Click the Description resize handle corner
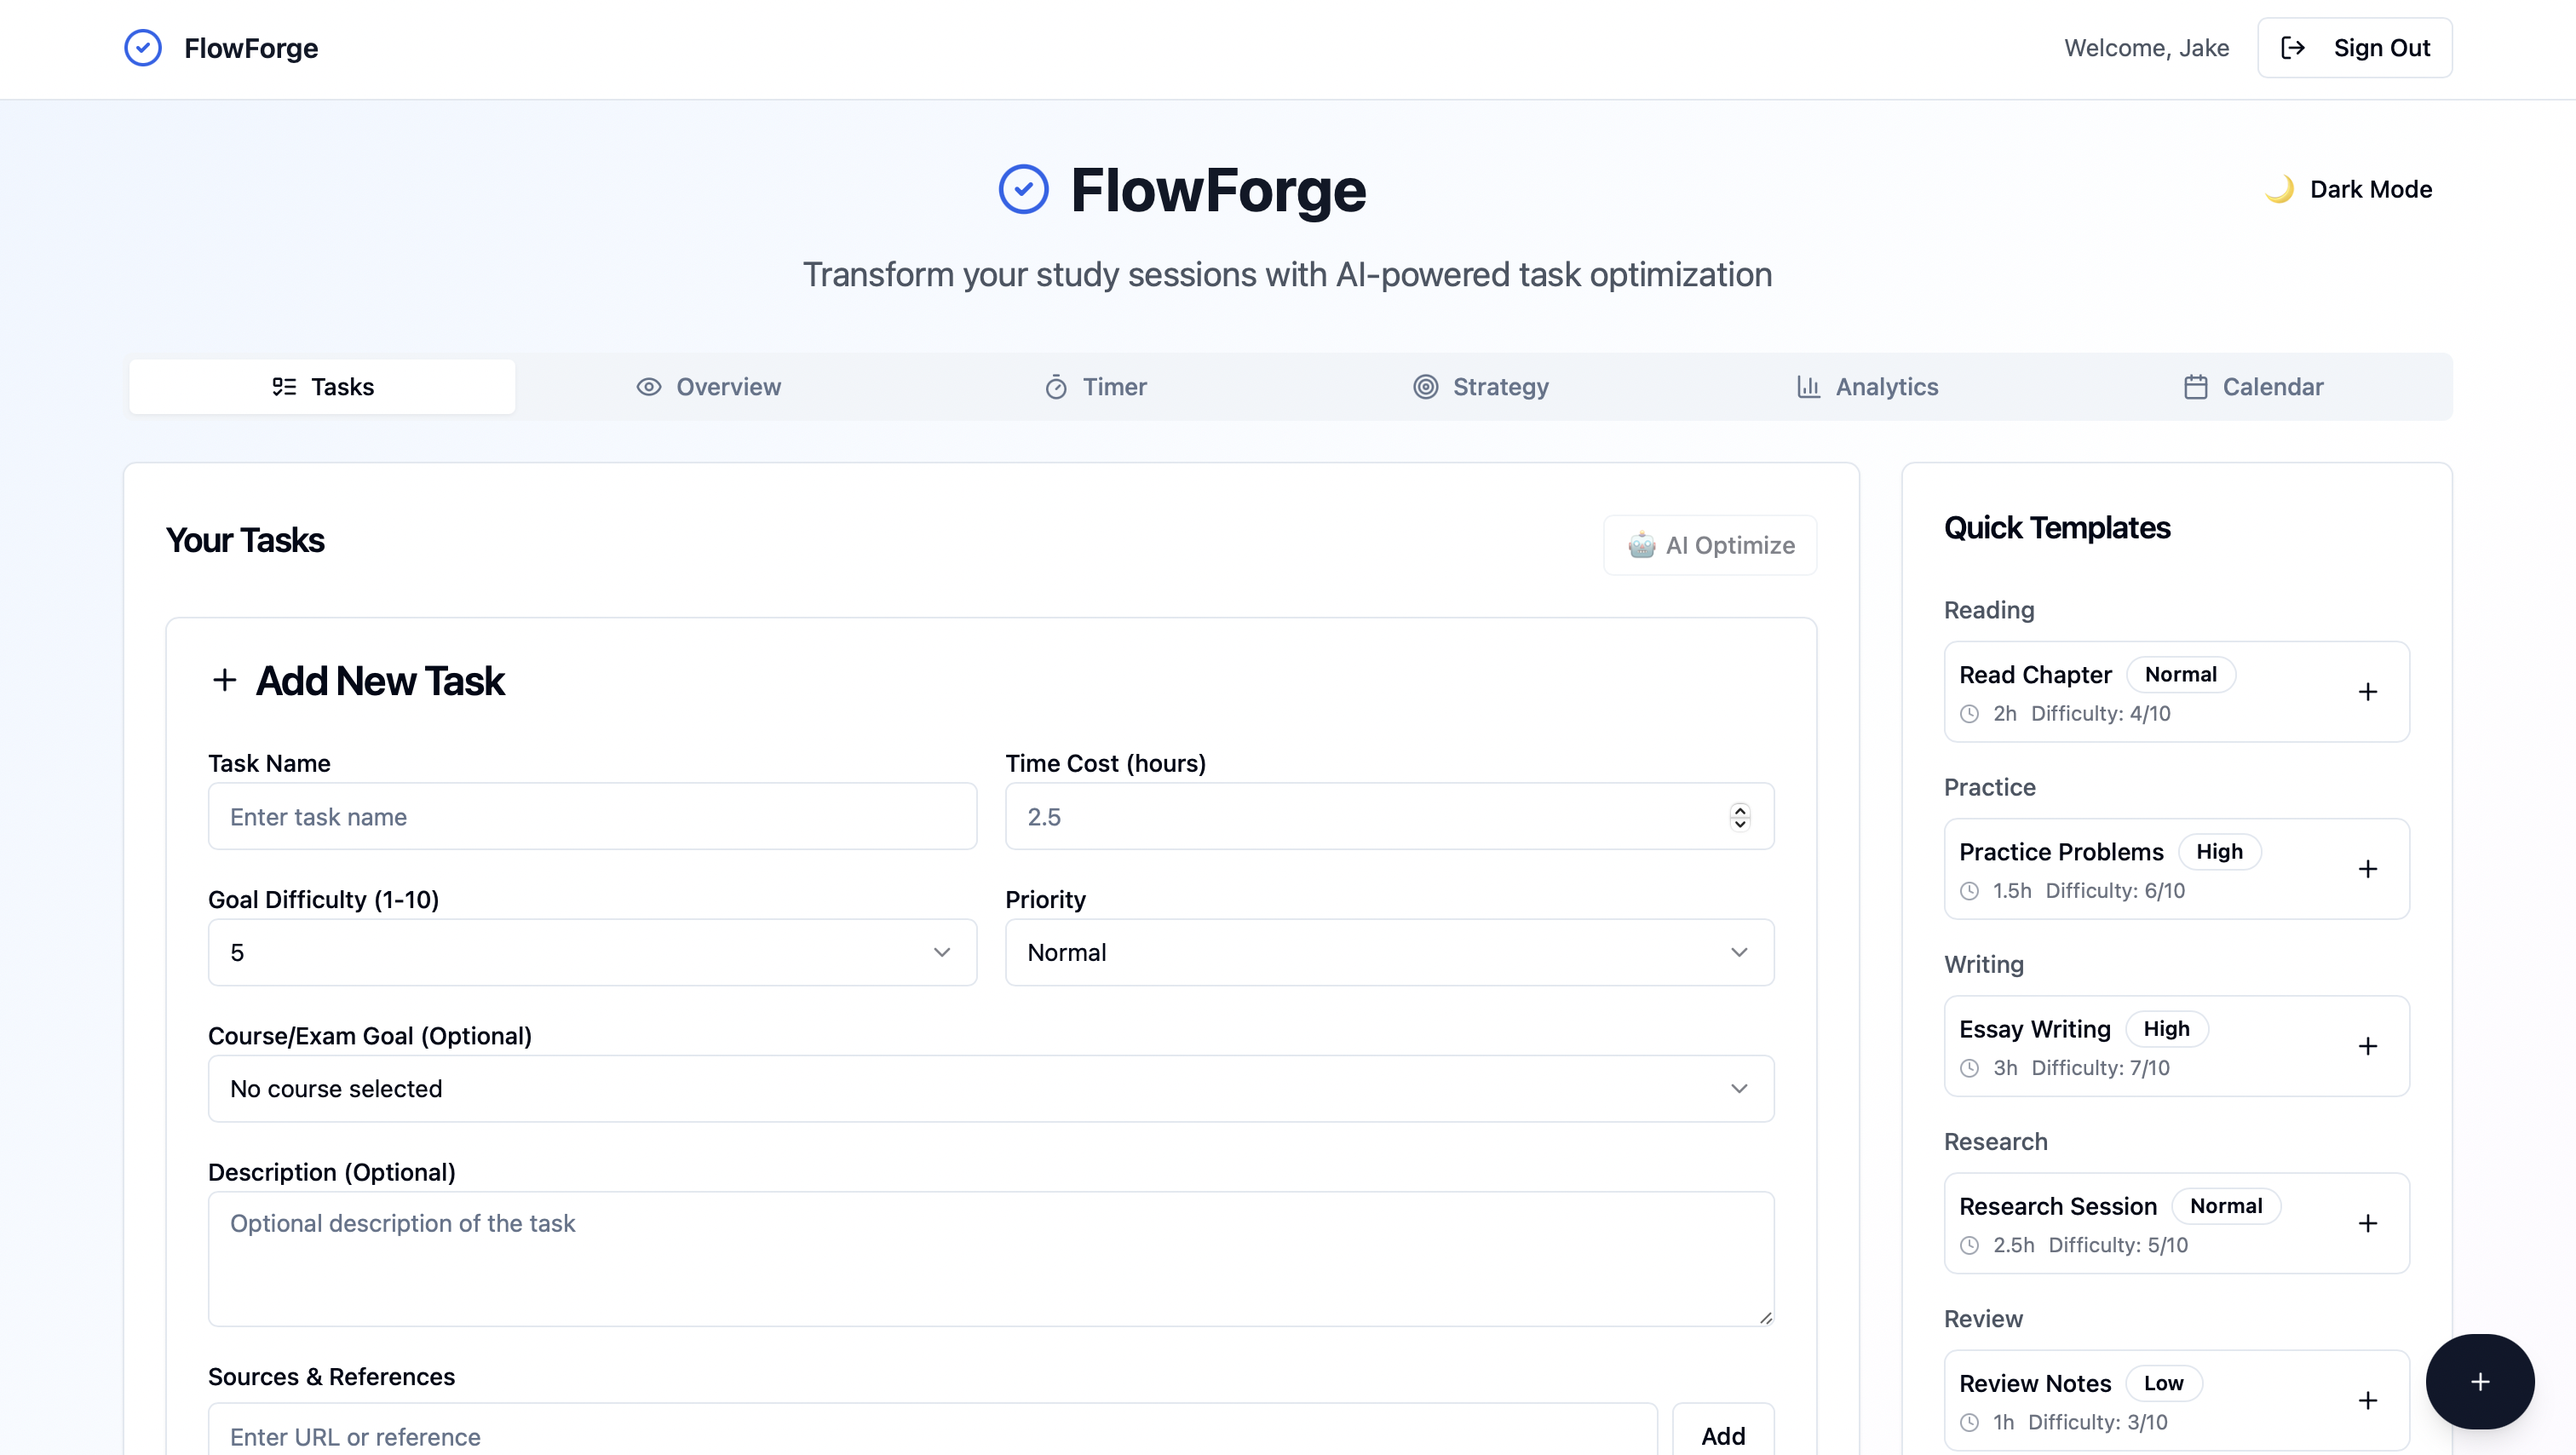 point(1765,1317)
